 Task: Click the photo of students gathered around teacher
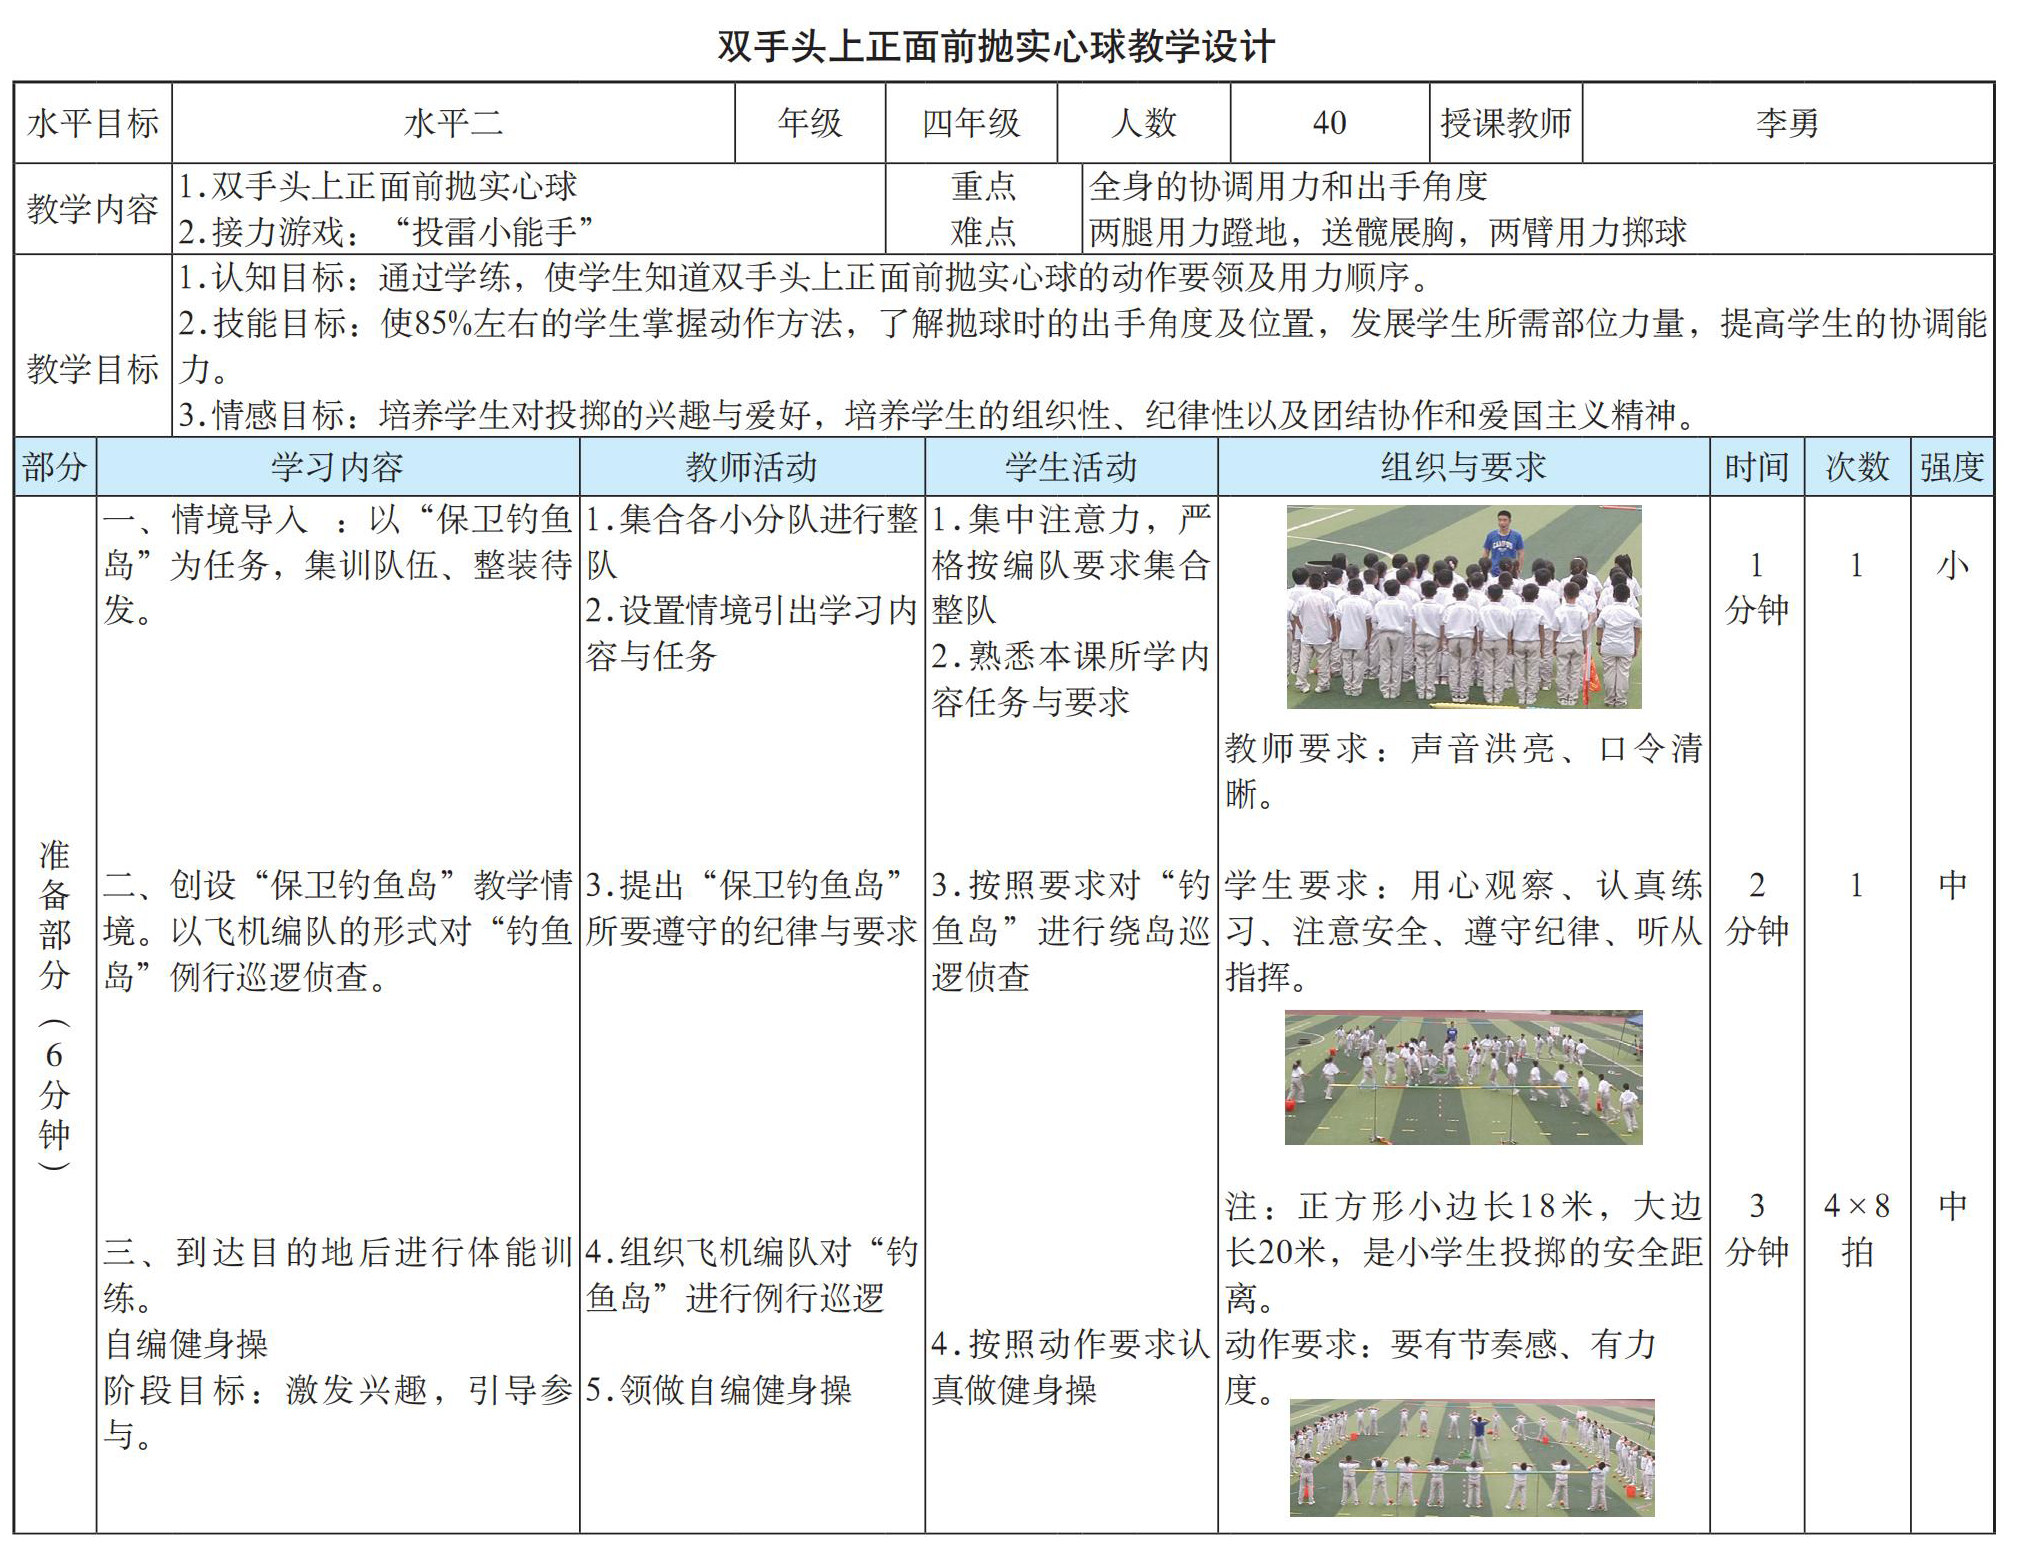pyautogui.click(x=1463, y=607)
